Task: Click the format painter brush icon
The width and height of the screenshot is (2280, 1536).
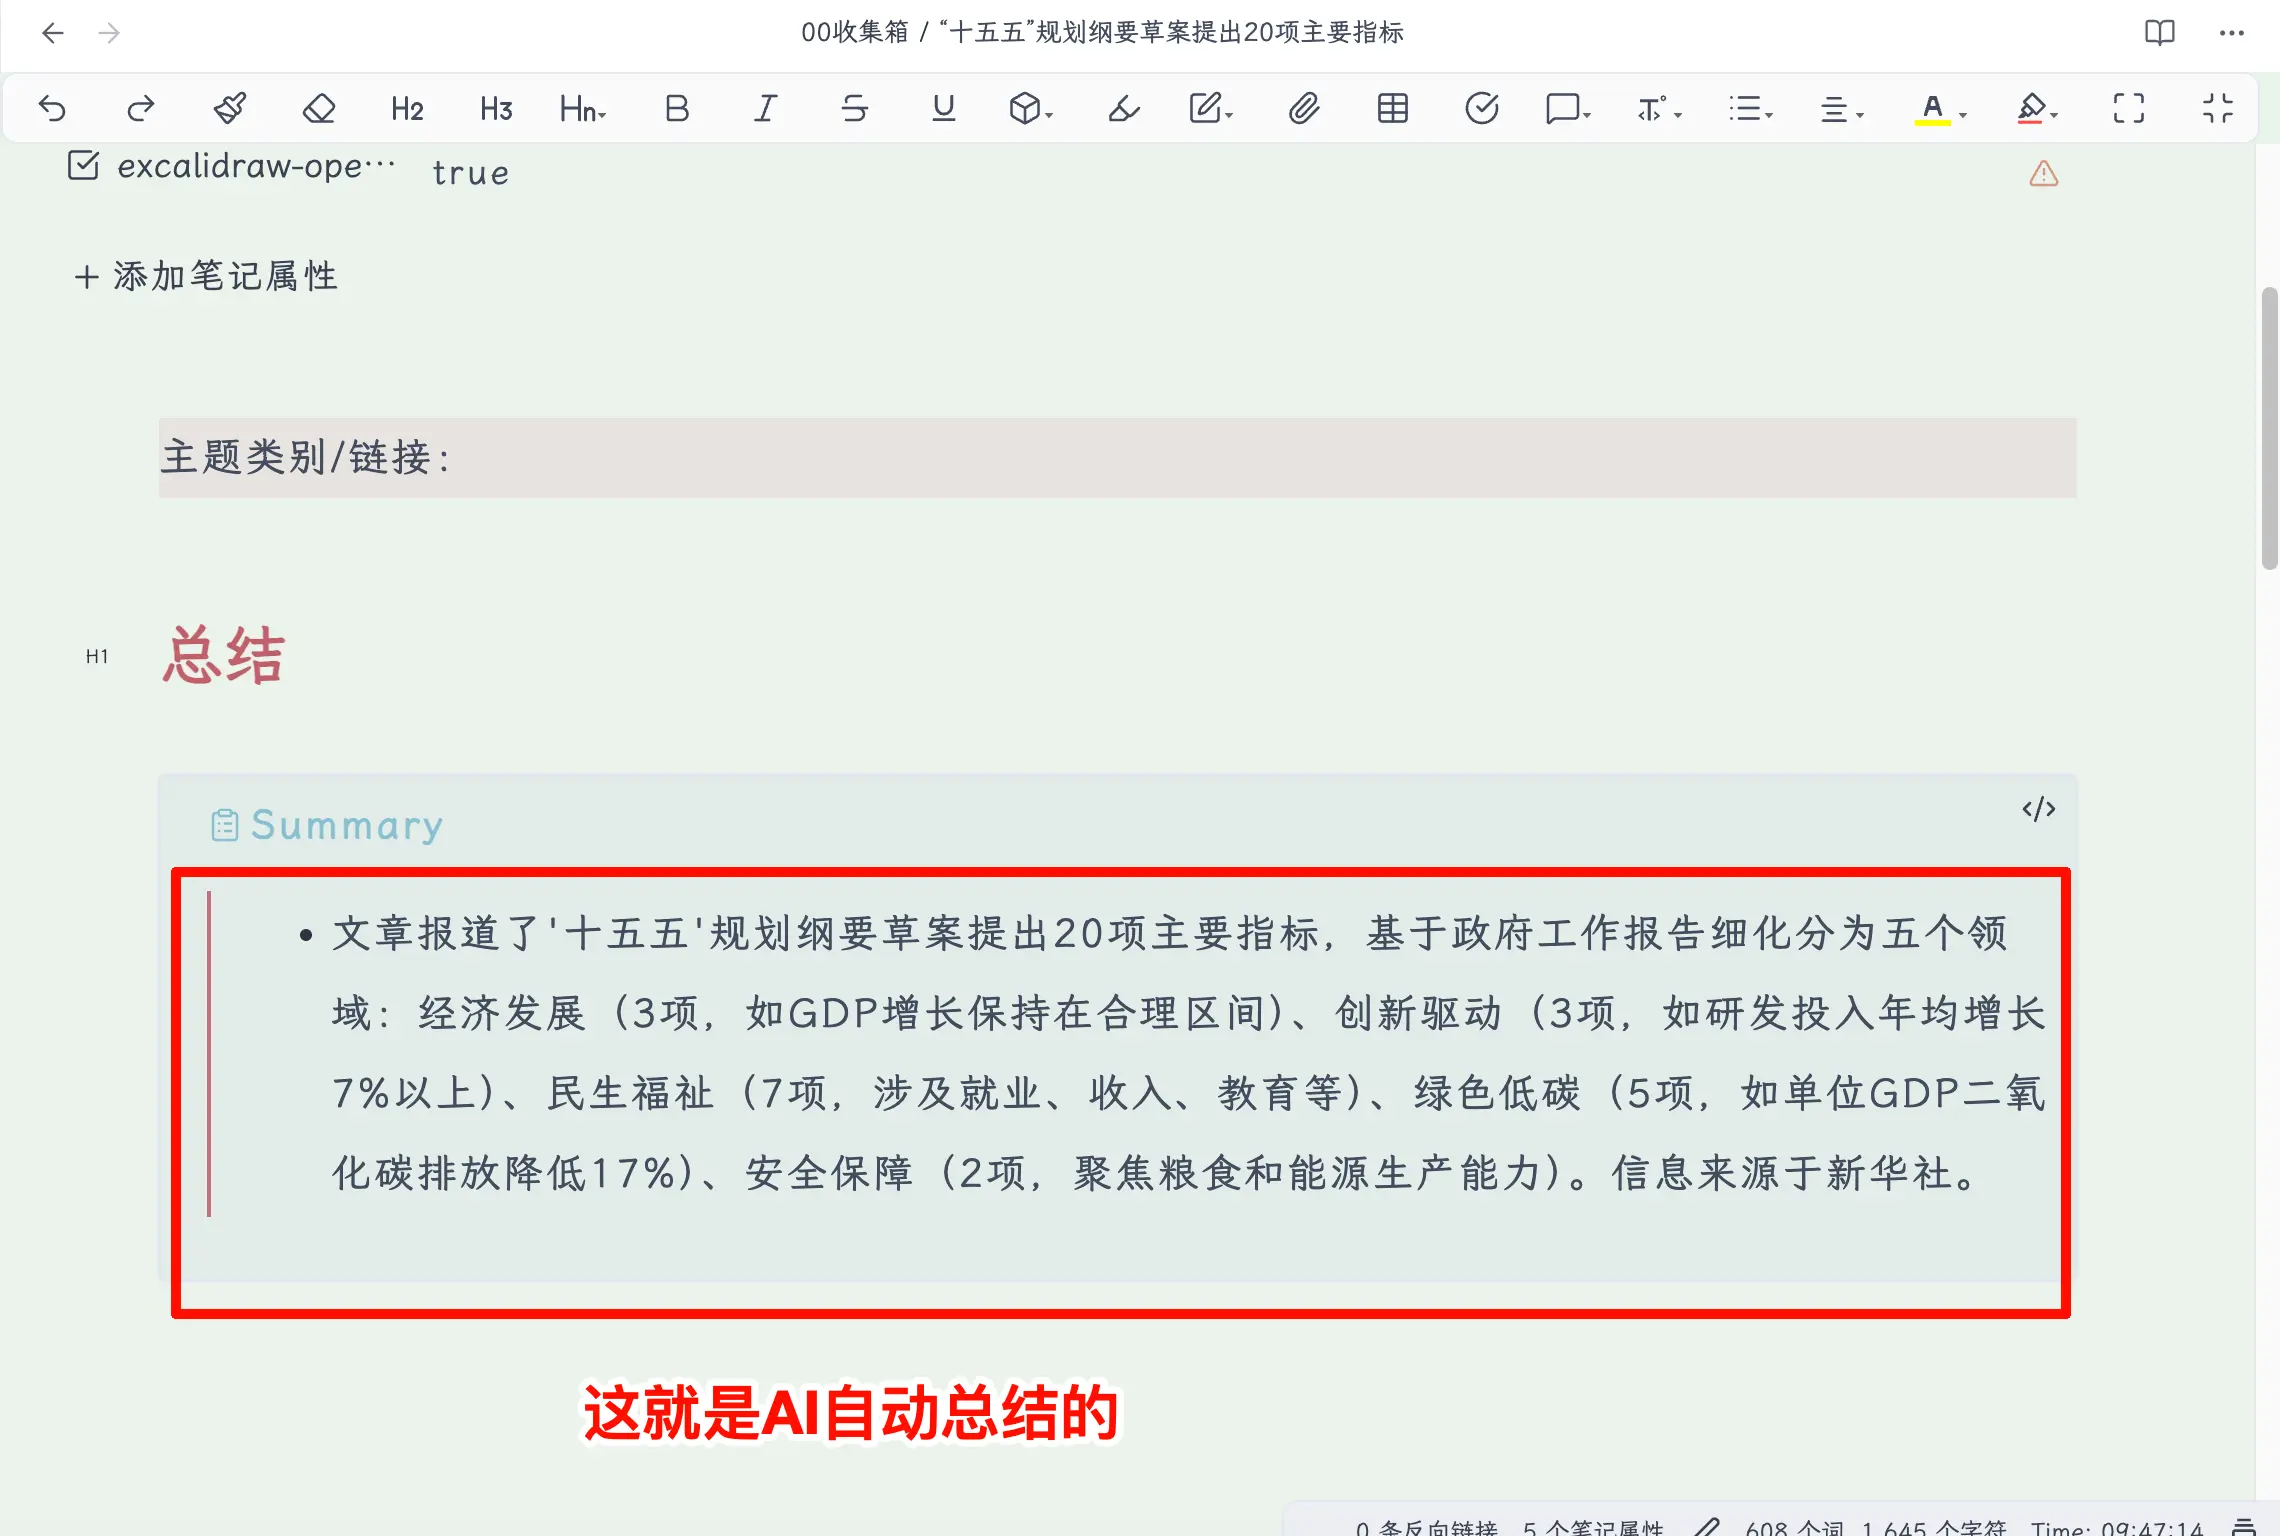Action: 230,108
